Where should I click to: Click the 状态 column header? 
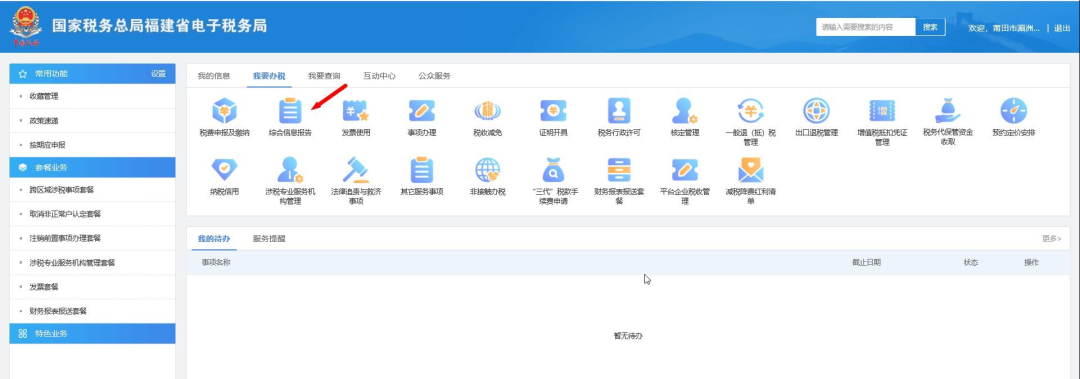click(970, 263)
